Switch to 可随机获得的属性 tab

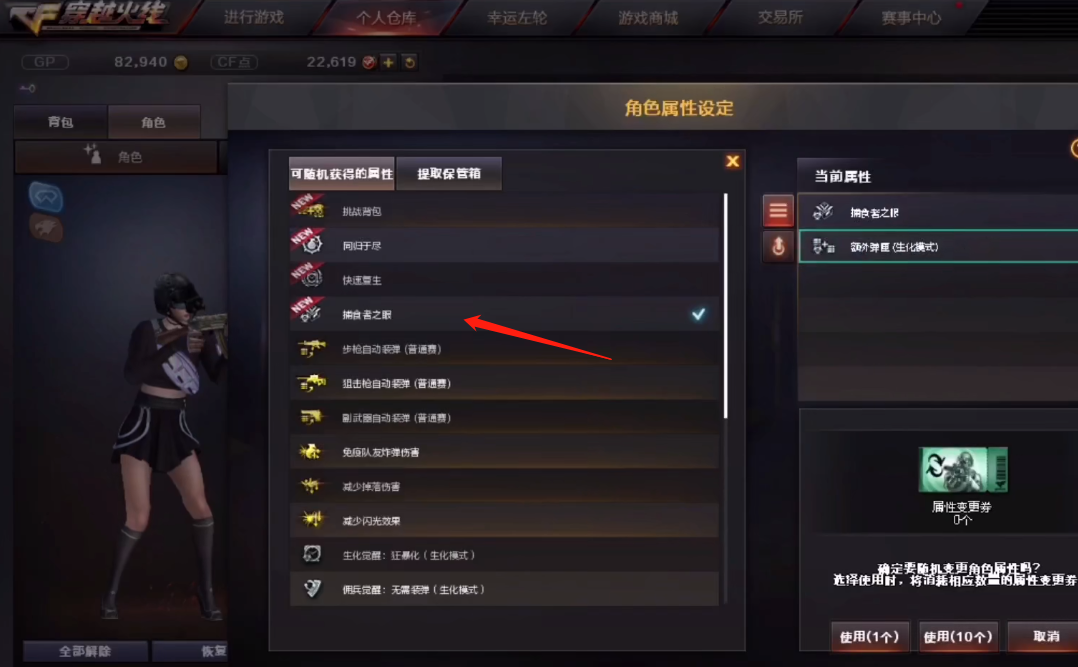[x=342, y=173]
